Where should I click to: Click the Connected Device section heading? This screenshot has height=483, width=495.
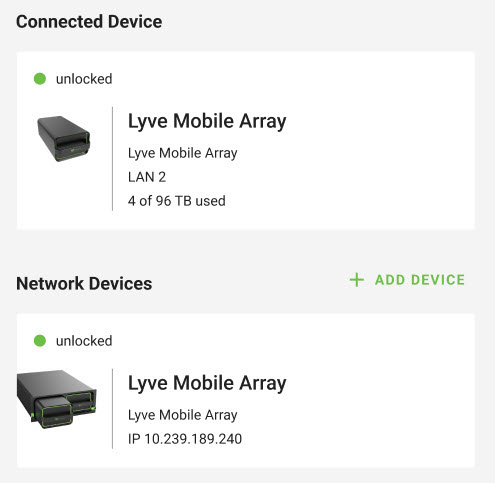[x=89, y=22]
